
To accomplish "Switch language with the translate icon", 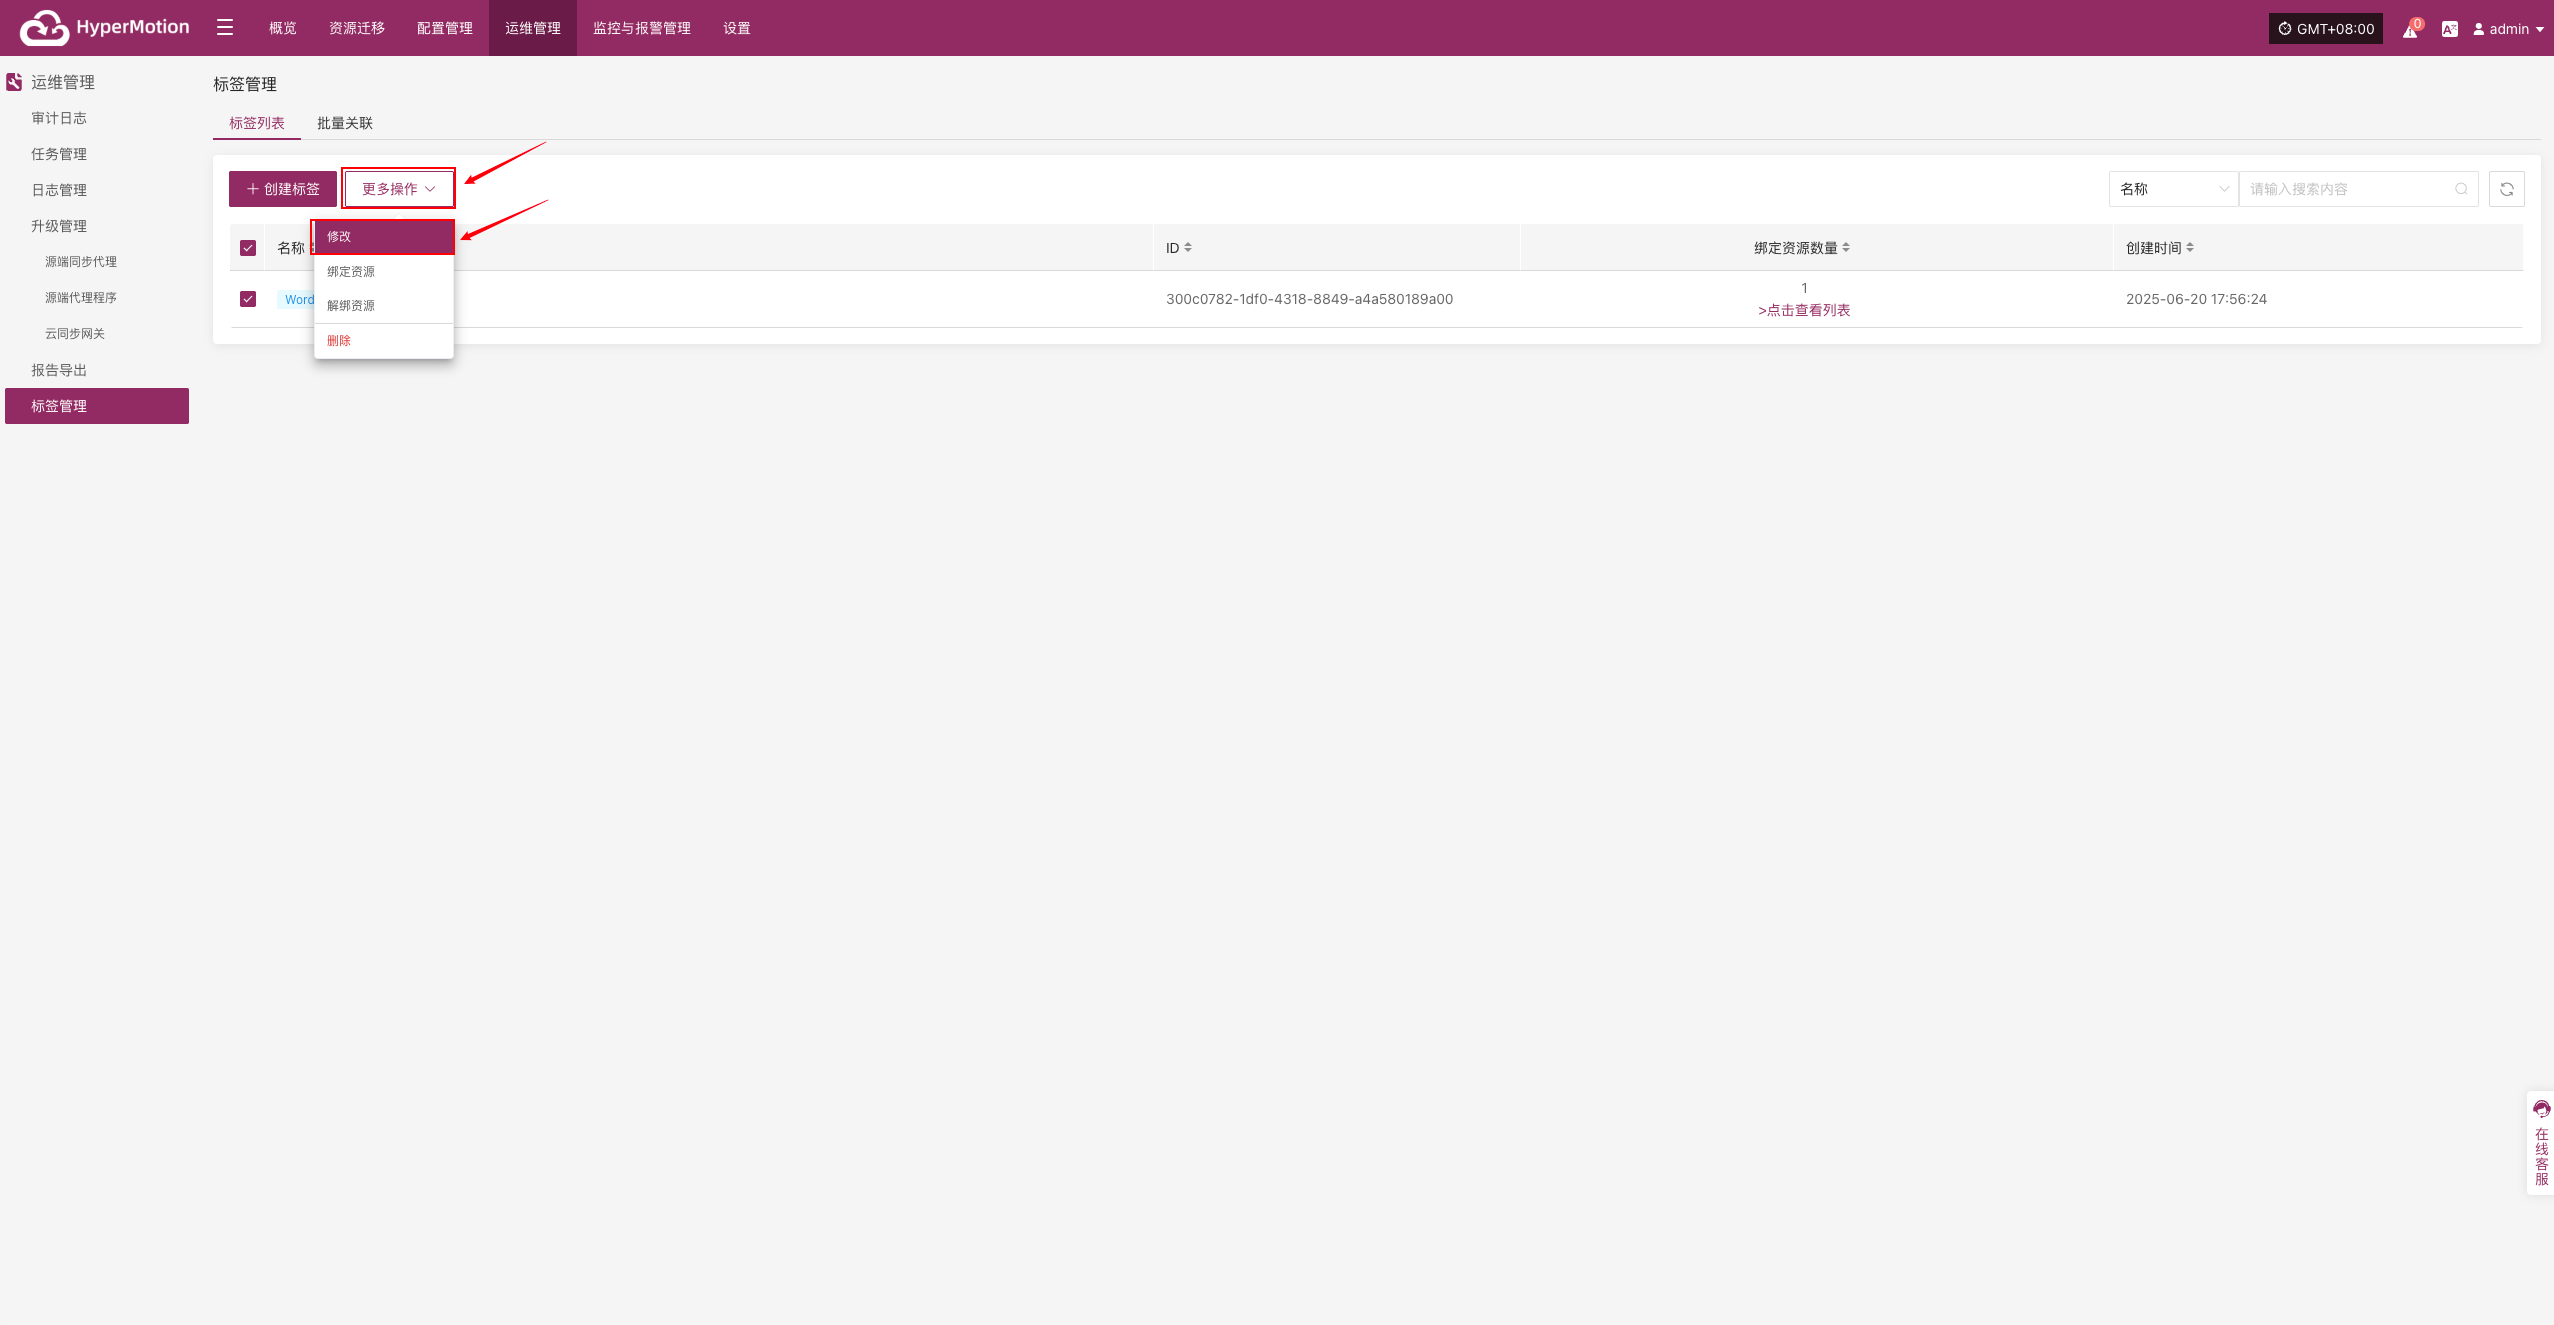I will 2449,29.
